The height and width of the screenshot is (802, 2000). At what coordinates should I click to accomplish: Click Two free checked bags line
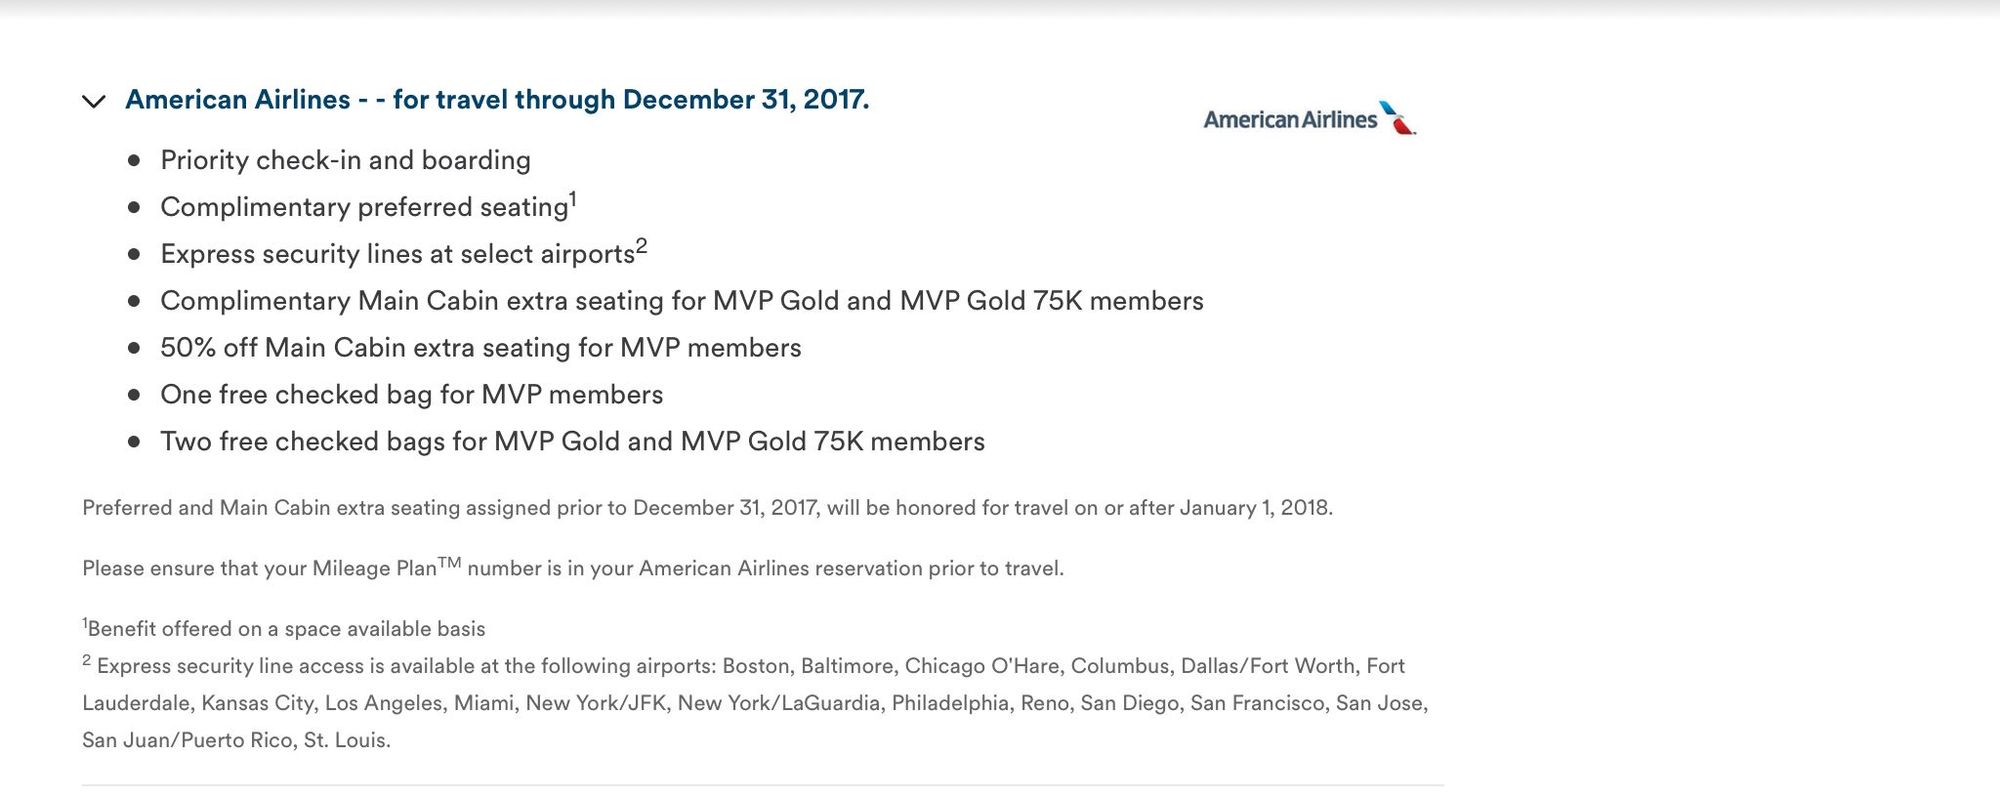572,442
